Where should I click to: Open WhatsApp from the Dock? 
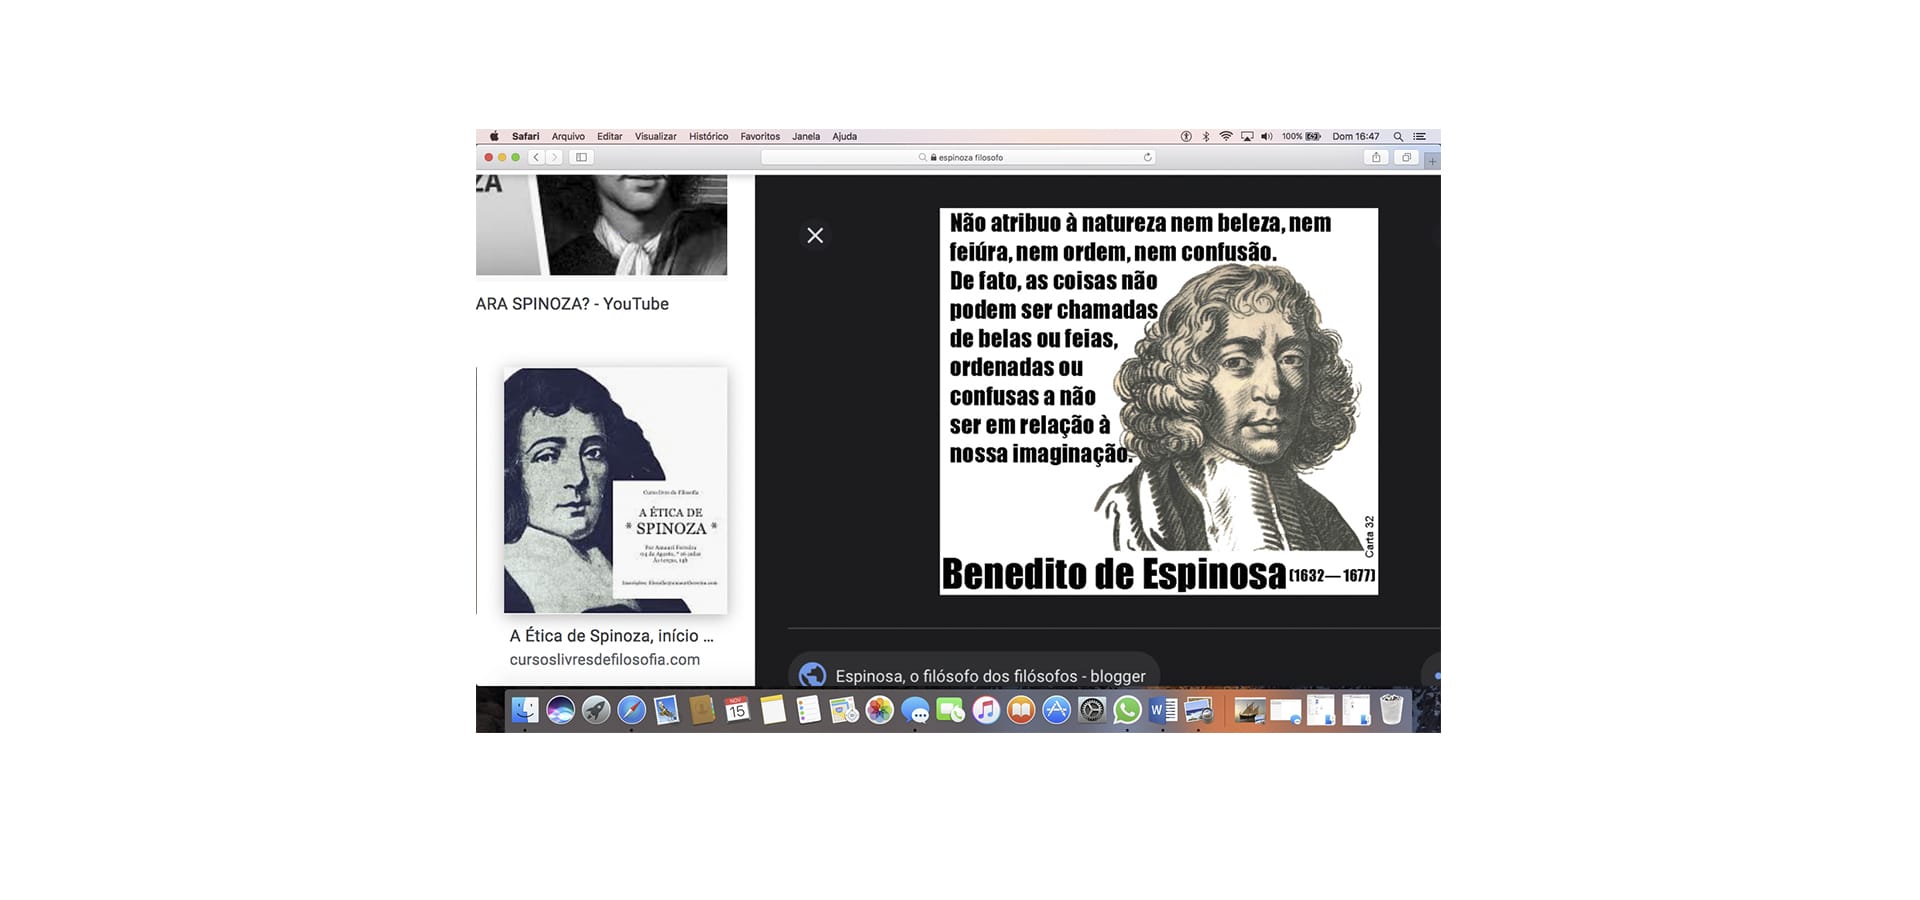(x=1127, y=710)
